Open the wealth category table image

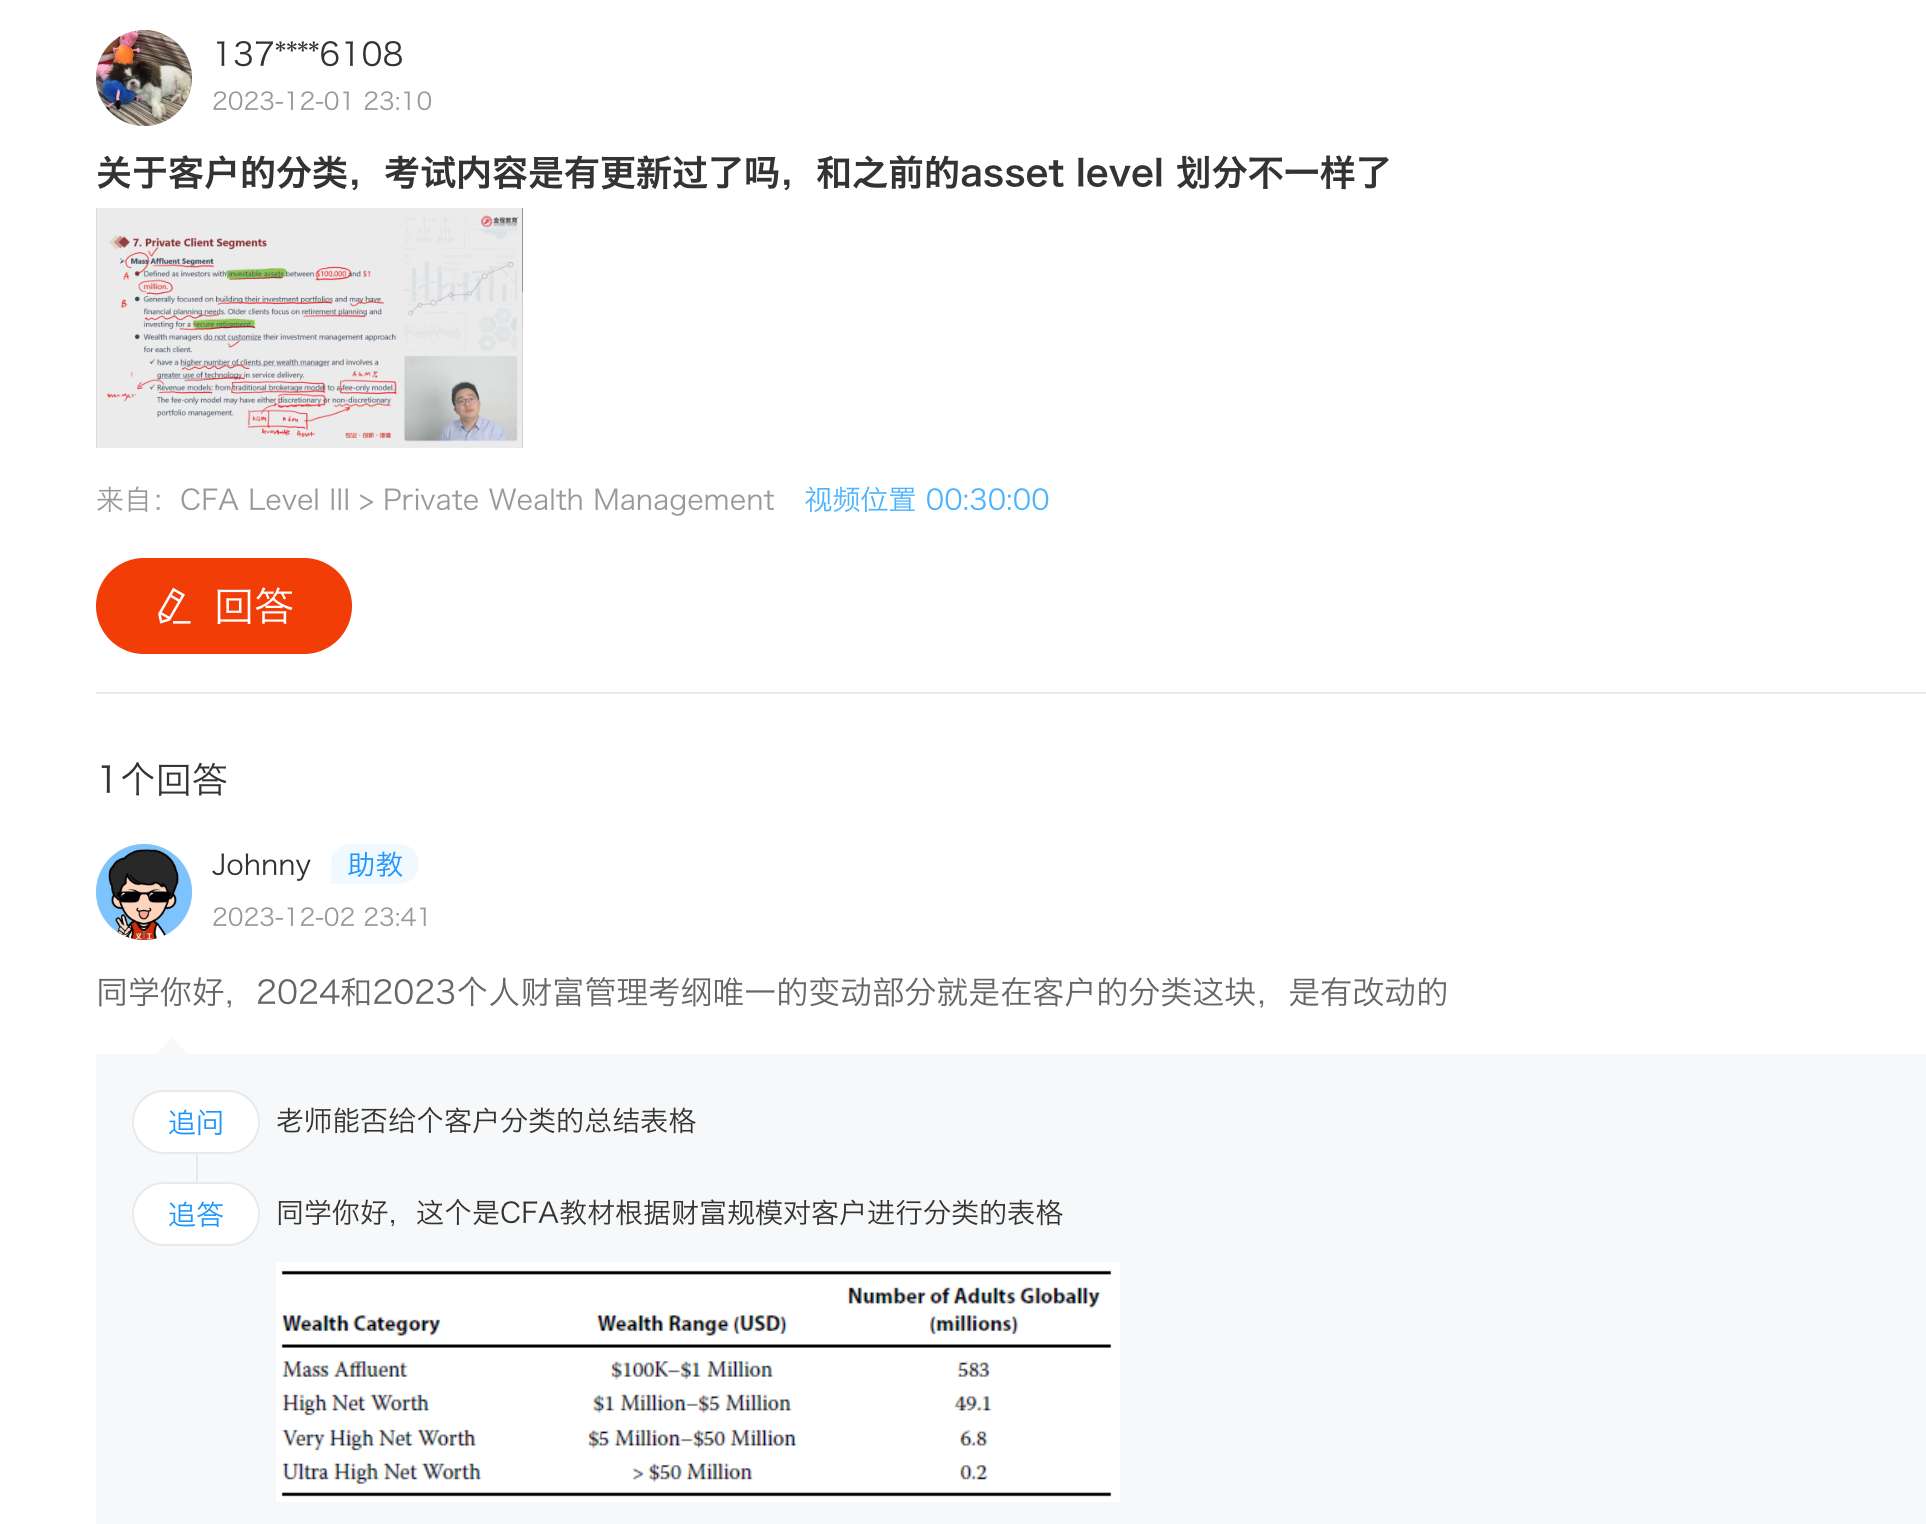(696, 1384)
